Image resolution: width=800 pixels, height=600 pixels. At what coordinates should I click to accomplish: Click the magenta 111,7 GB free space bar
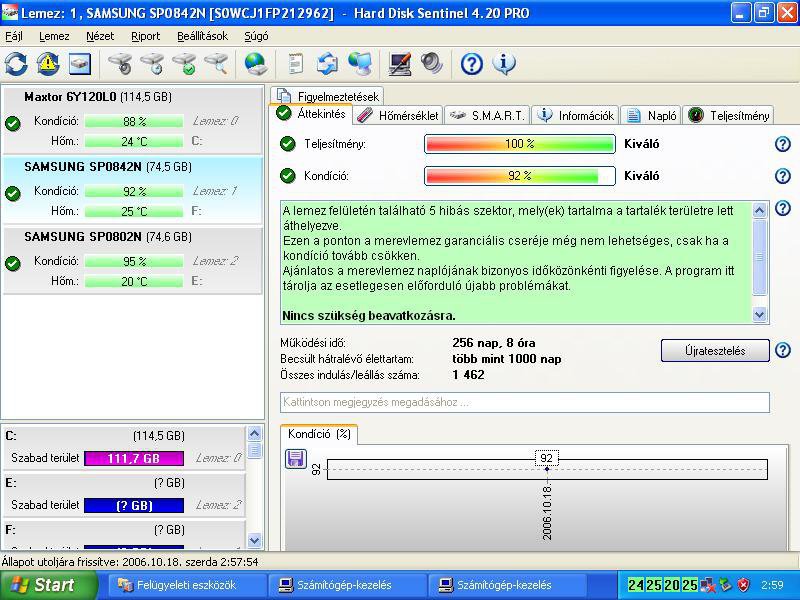(134, 458)
